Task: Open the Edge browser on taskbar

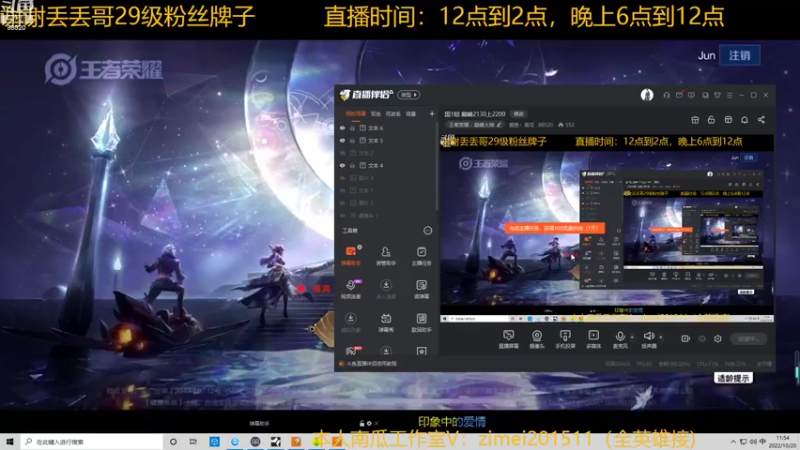Action: tap(235, 442)
